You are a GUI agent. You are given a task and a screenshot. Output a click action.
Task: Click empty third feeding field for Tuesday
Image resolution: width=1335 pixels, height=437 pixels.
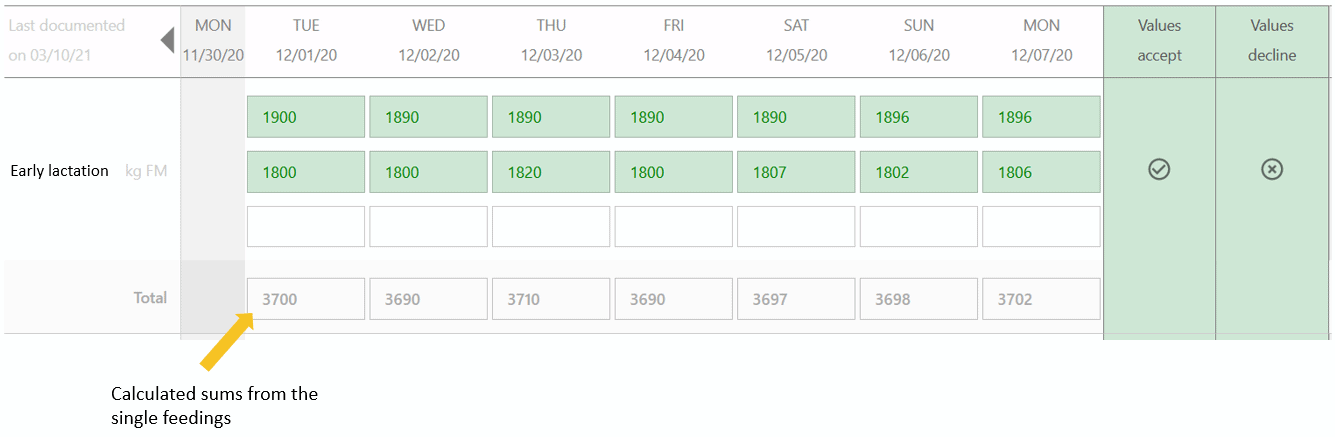(x=306, y=227)
